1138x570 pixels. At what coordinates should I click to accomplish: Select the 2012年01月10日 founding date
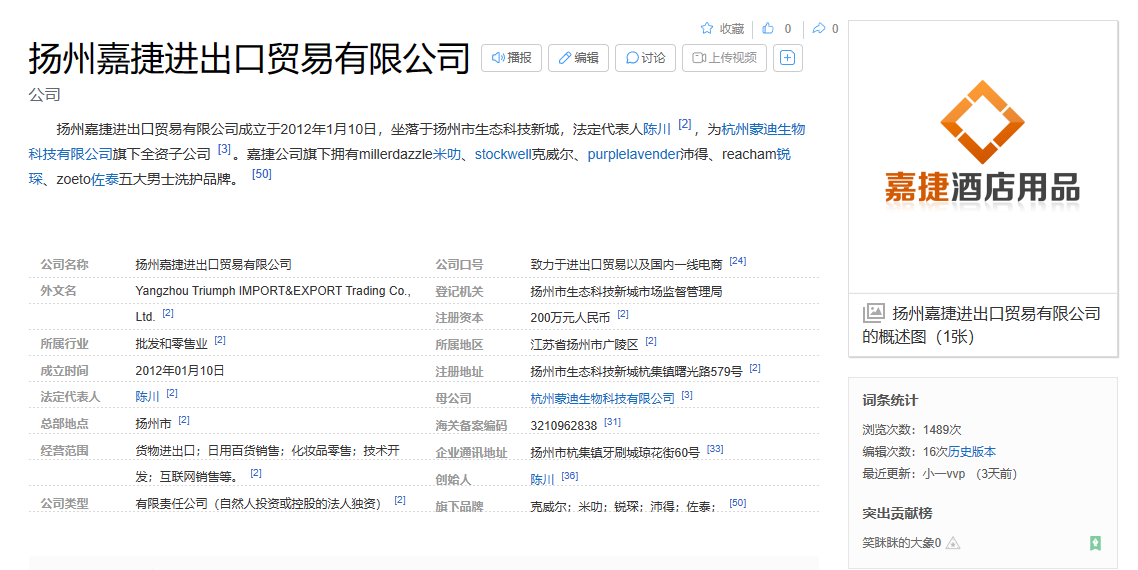click(x=179, y=370)
